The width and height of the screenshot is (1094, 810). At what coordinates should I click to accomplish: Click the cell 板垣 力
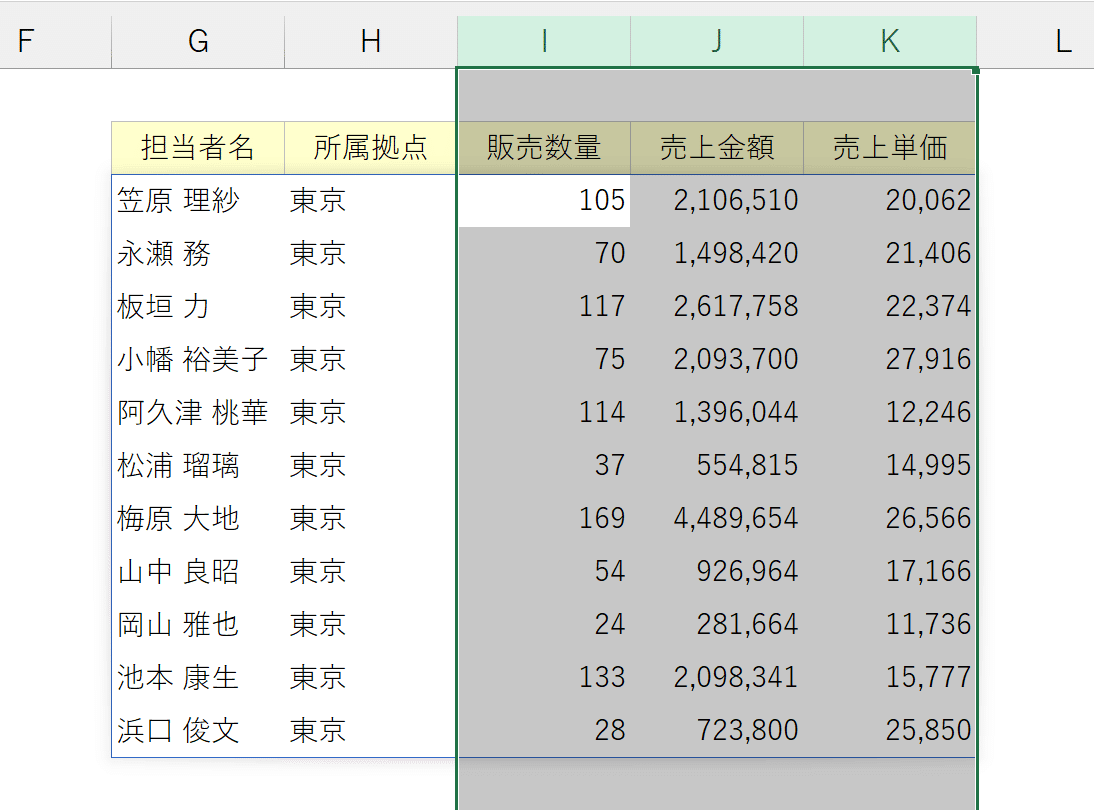coord(198,306)
